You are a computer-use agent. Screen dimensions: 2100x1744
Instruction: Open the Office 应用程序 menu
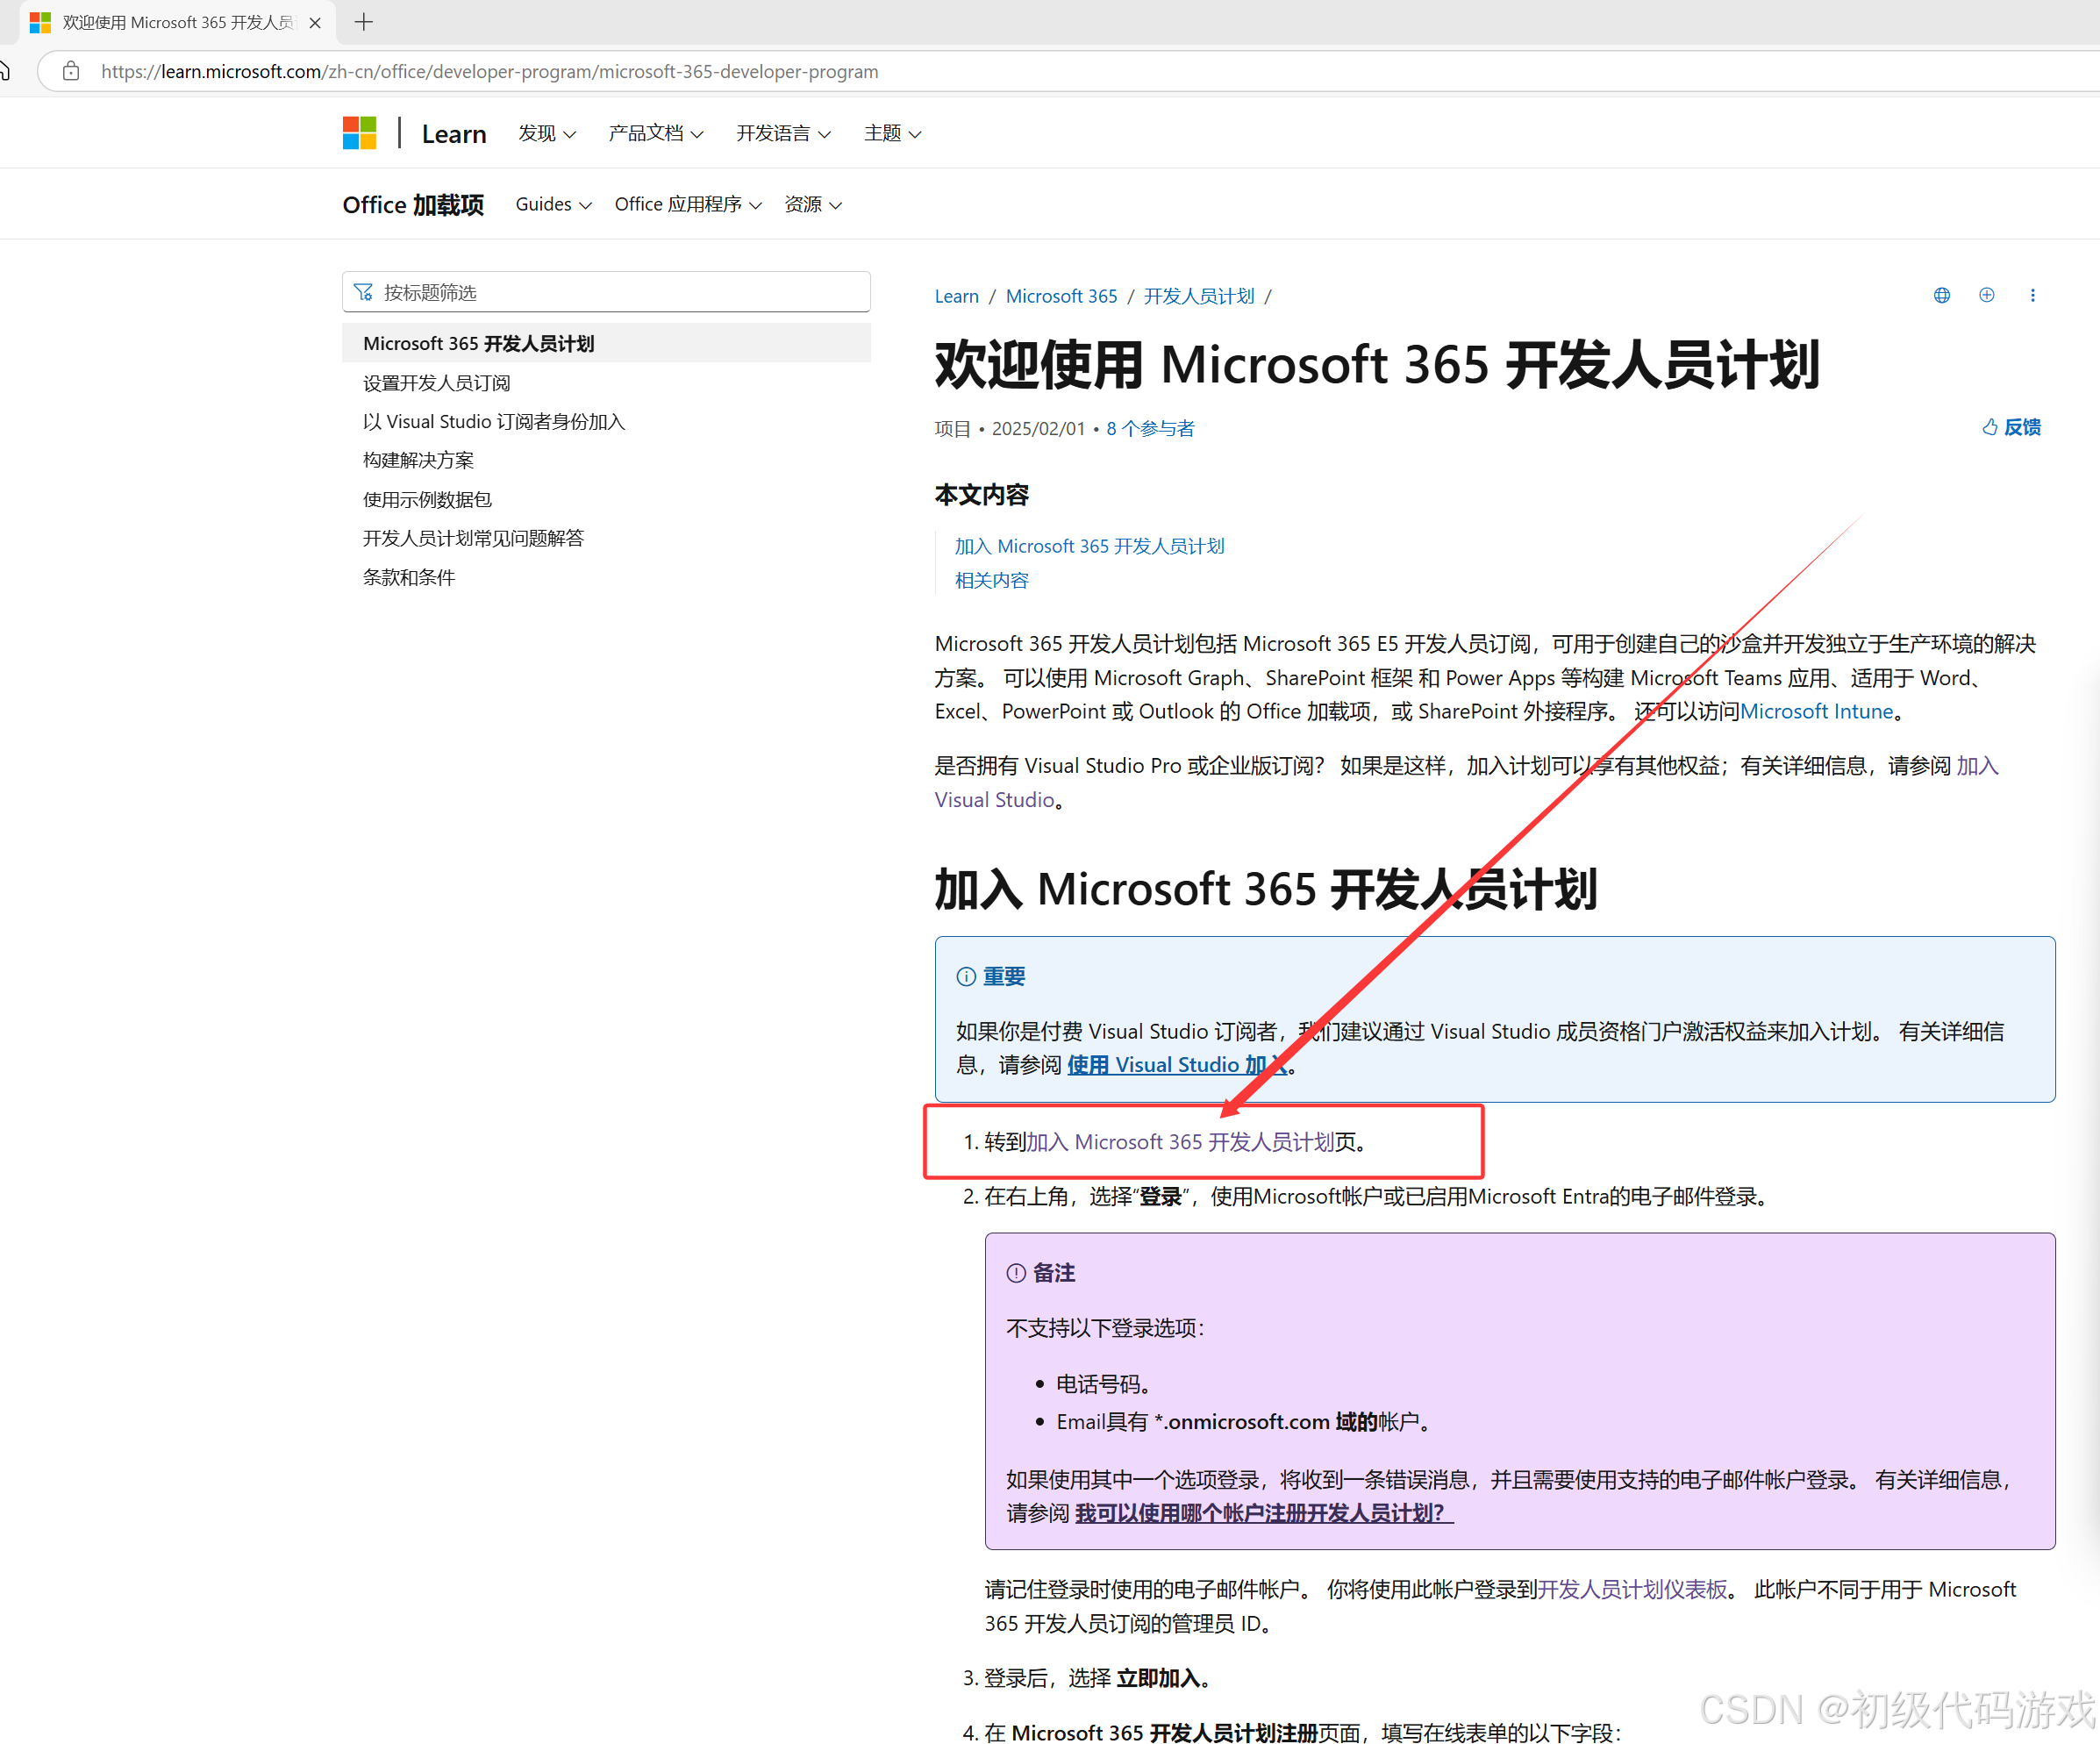pyautogui.click(x=687, y=204)
